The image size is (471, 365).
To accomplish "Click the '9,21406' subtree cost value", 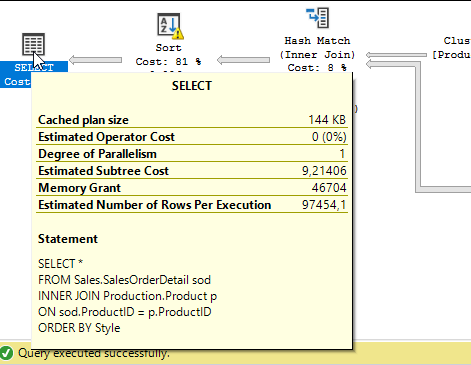I will [324, 171].
